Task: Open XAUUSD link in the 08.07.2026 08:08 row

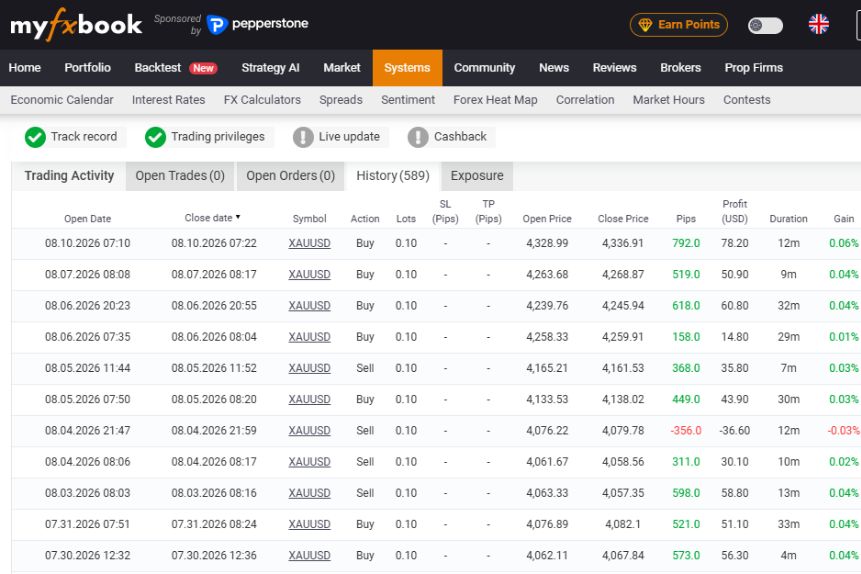Action: coord(309,275)
